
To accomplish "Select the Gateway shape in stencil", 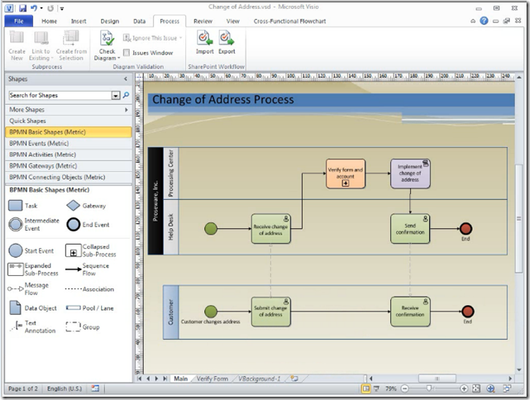I will click(73, 205).
